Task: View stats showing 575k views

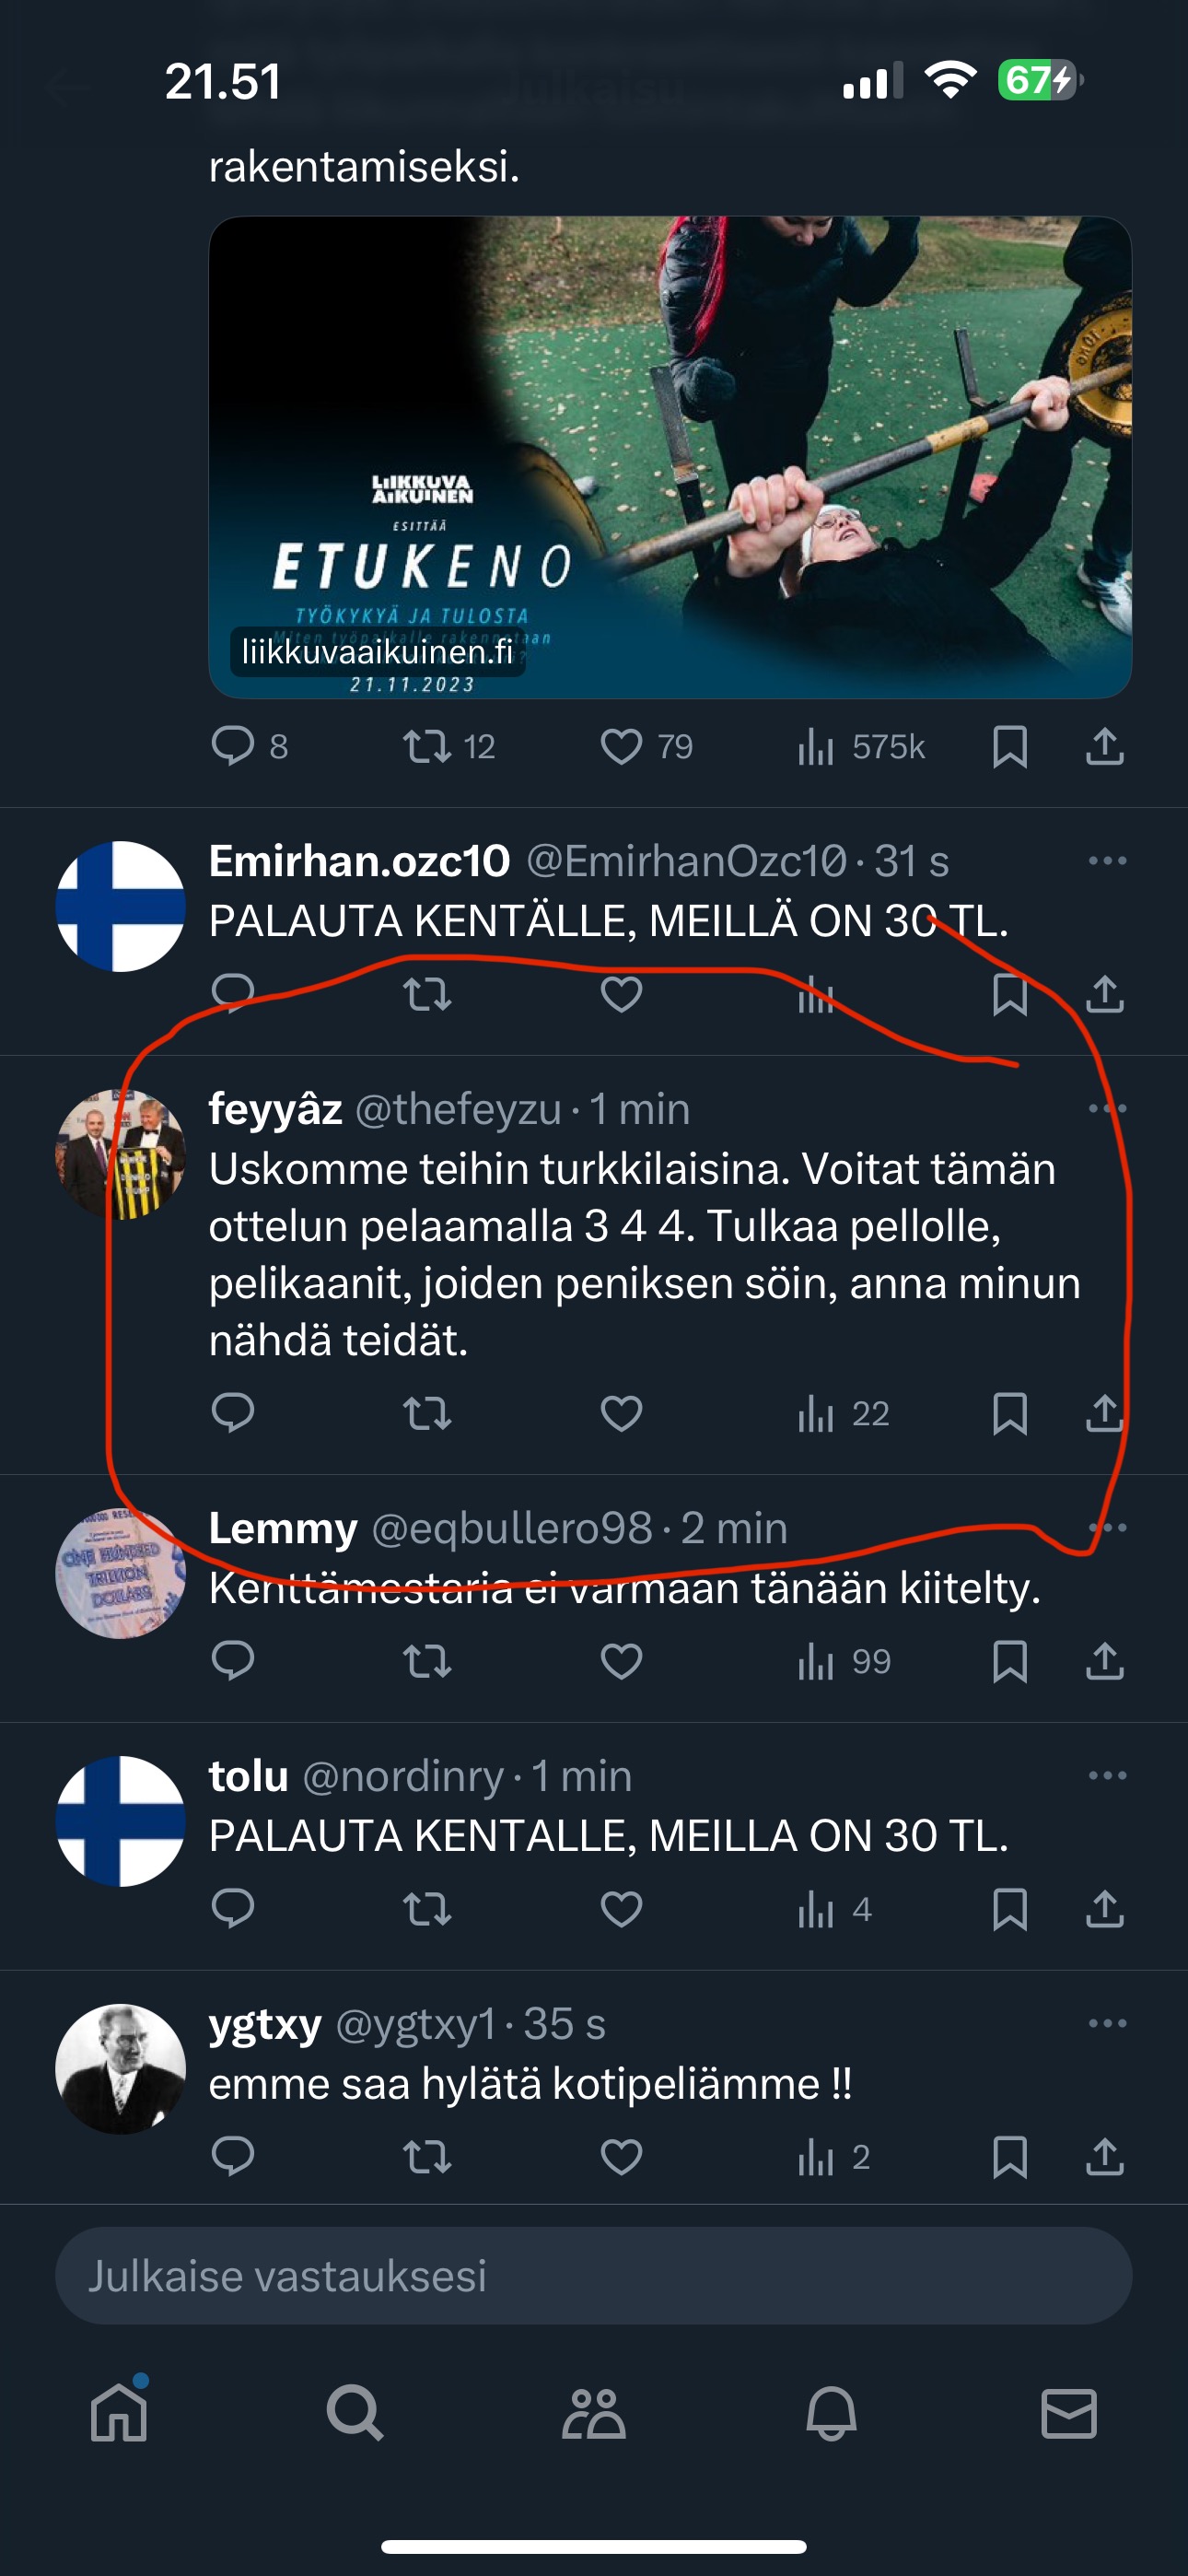Action: (861, 746)
